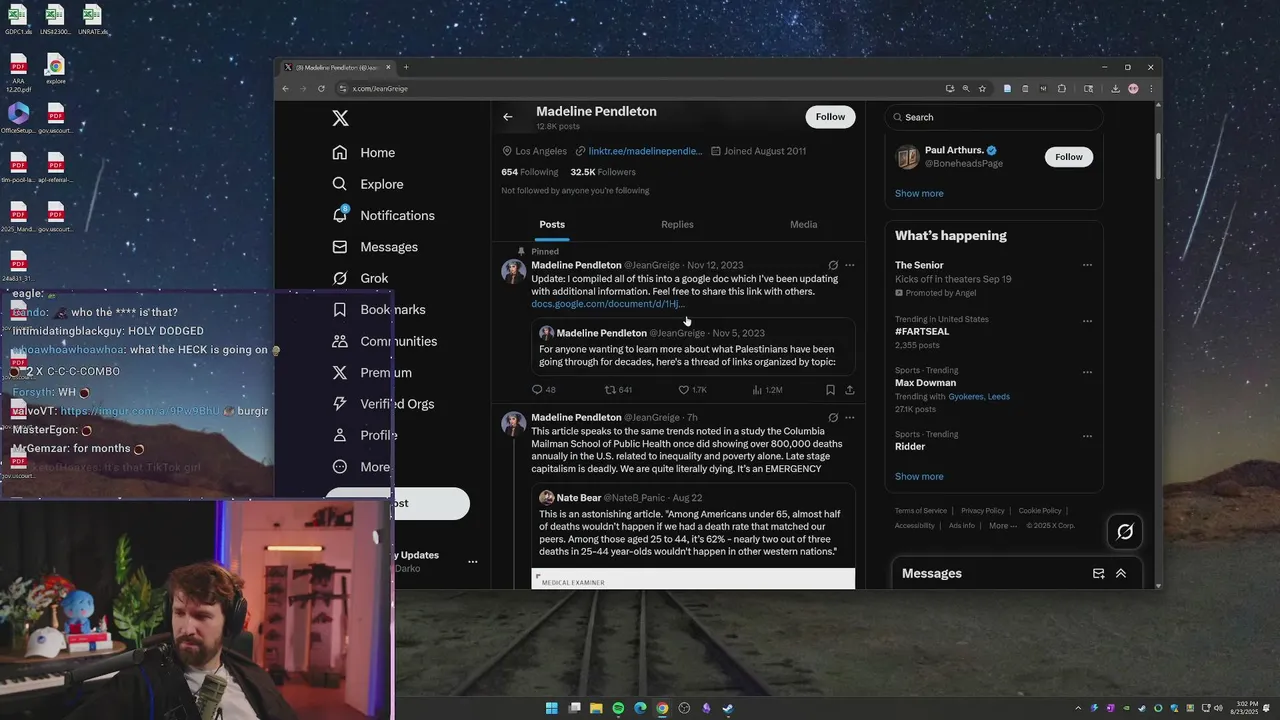This screenshot has height=720, width=1280.
Task: Open docs.google.com link in pinned post
Action: coord(607,304)
